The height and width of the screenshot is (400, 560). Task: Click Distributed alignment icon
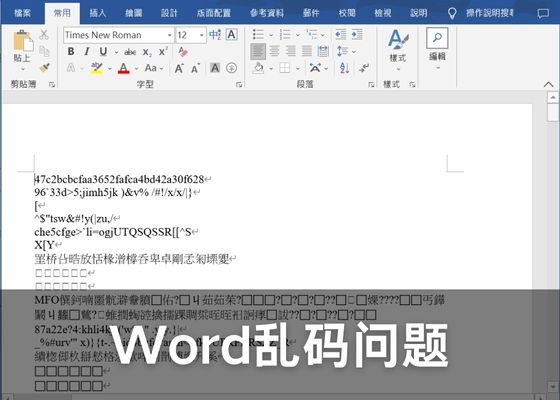[x=323, y=51]
